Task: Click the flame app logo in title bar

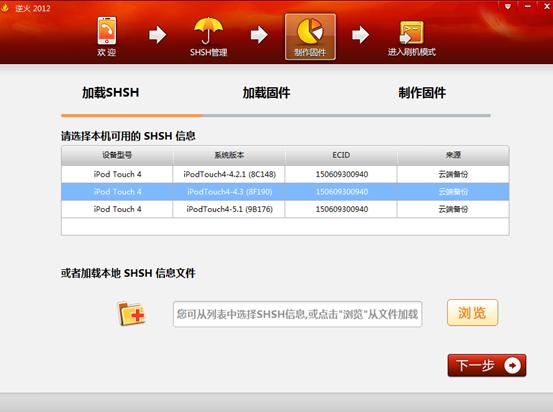Action: (5, 7)
